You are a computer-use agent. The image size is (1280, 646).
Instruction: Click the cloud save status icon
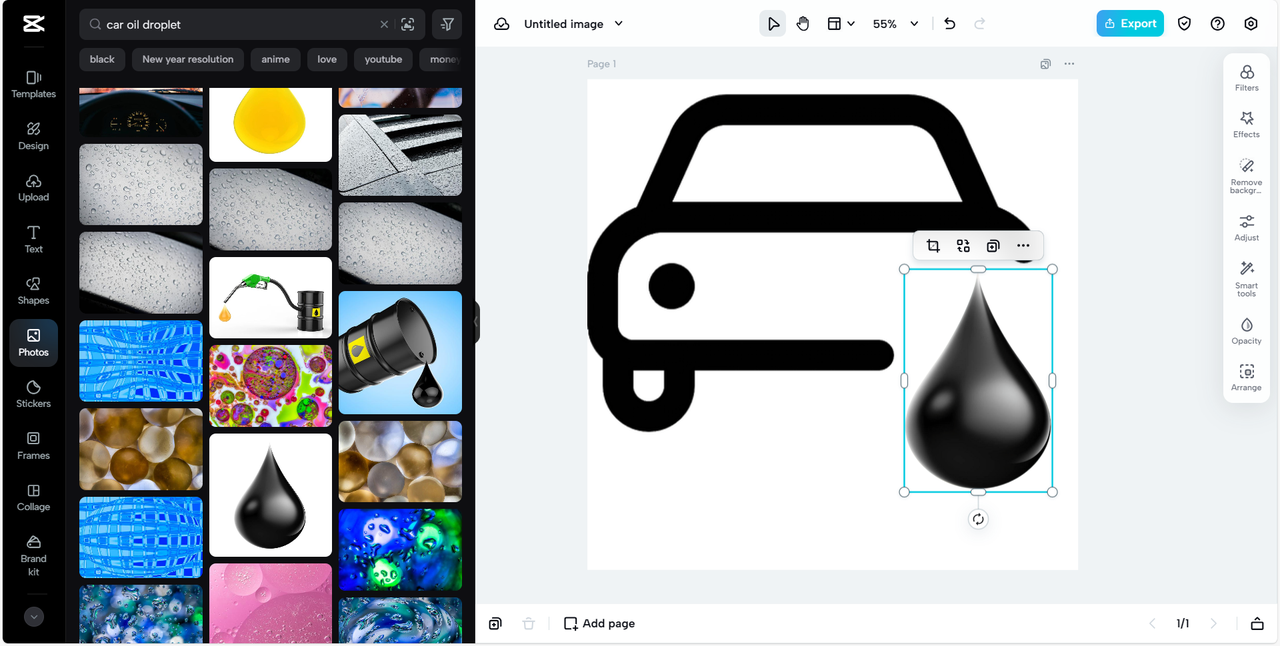[x=502, y=24]
